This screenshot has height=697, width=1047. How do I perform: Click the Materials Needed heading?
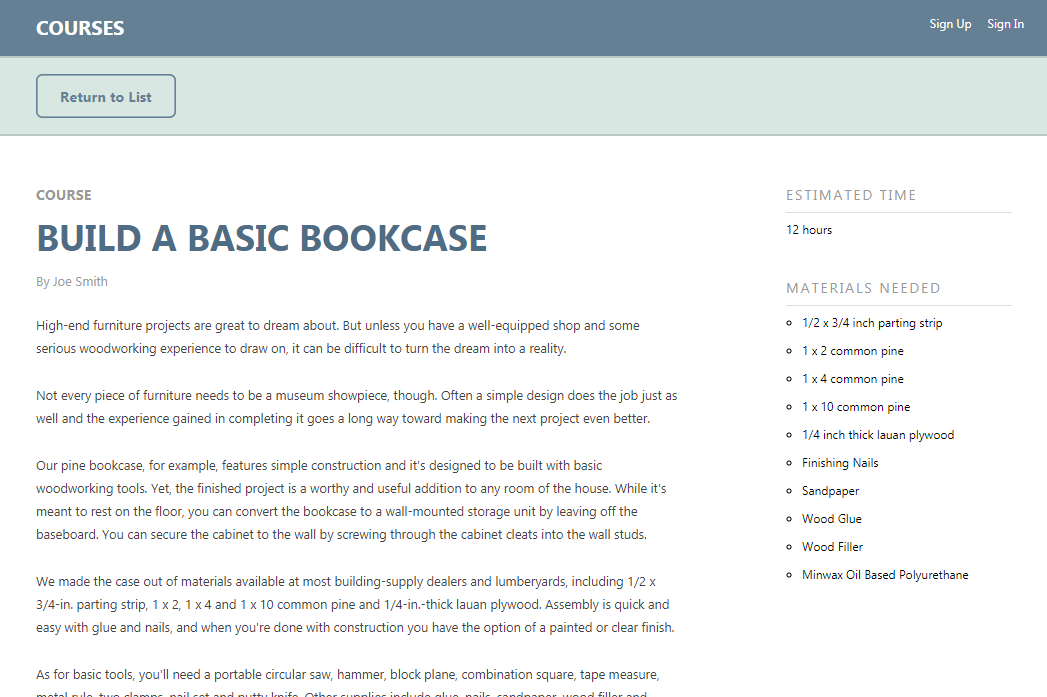(863, 288)
